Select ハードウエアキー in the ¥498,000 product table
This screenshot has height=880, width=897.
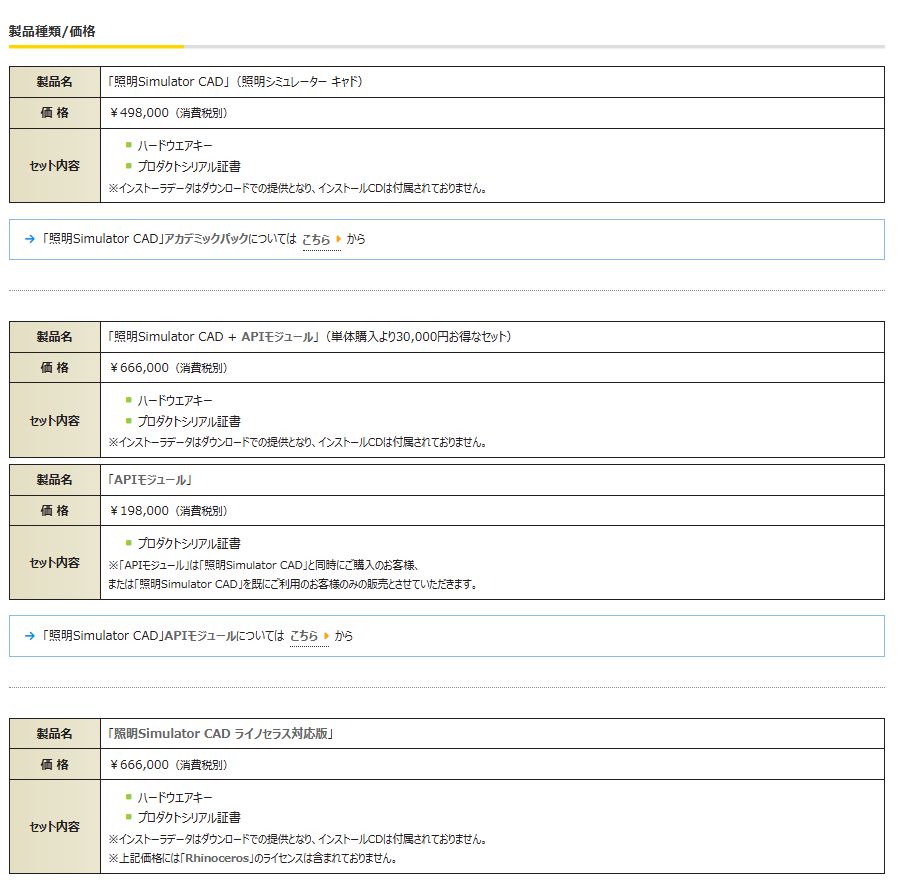(174, 146)
